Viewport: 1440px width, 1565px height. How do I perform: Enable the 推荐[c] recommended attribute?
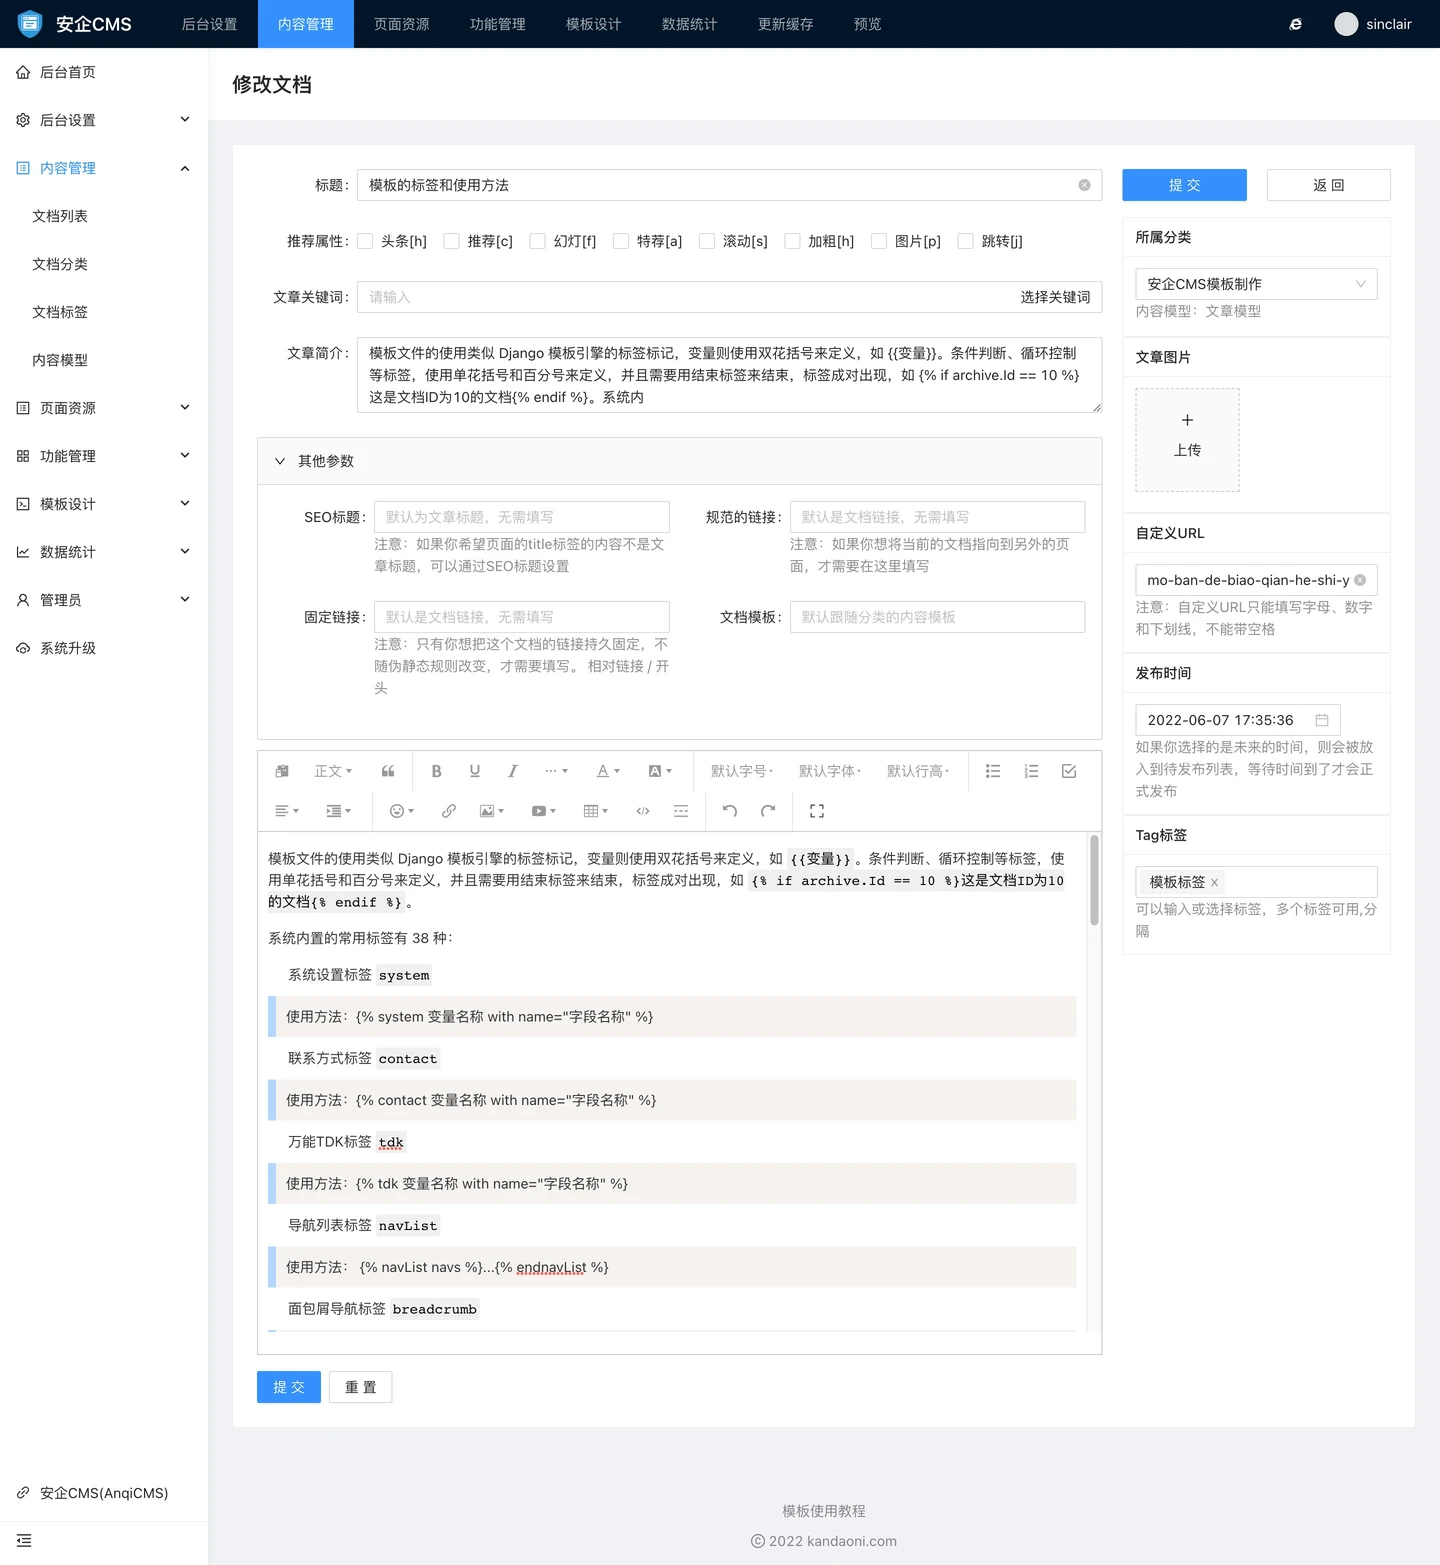coord(452,241)
